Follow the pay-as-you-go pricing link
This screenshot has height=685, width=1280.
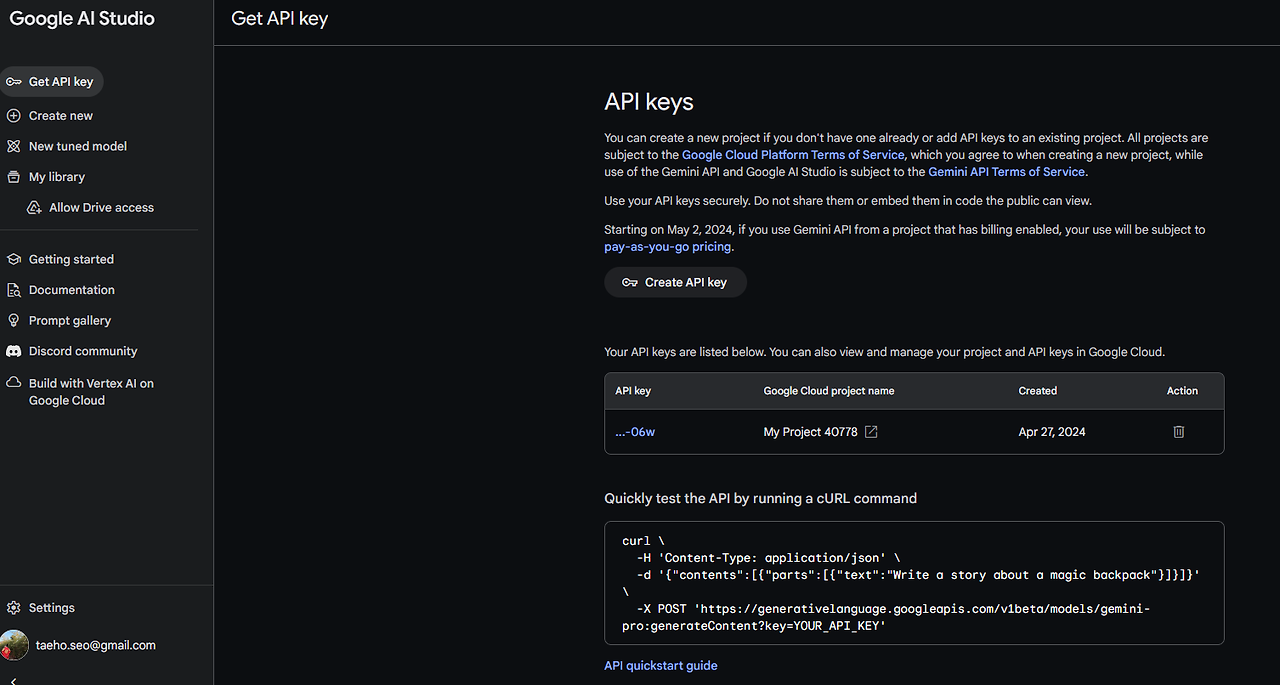[x=668, y=246]
